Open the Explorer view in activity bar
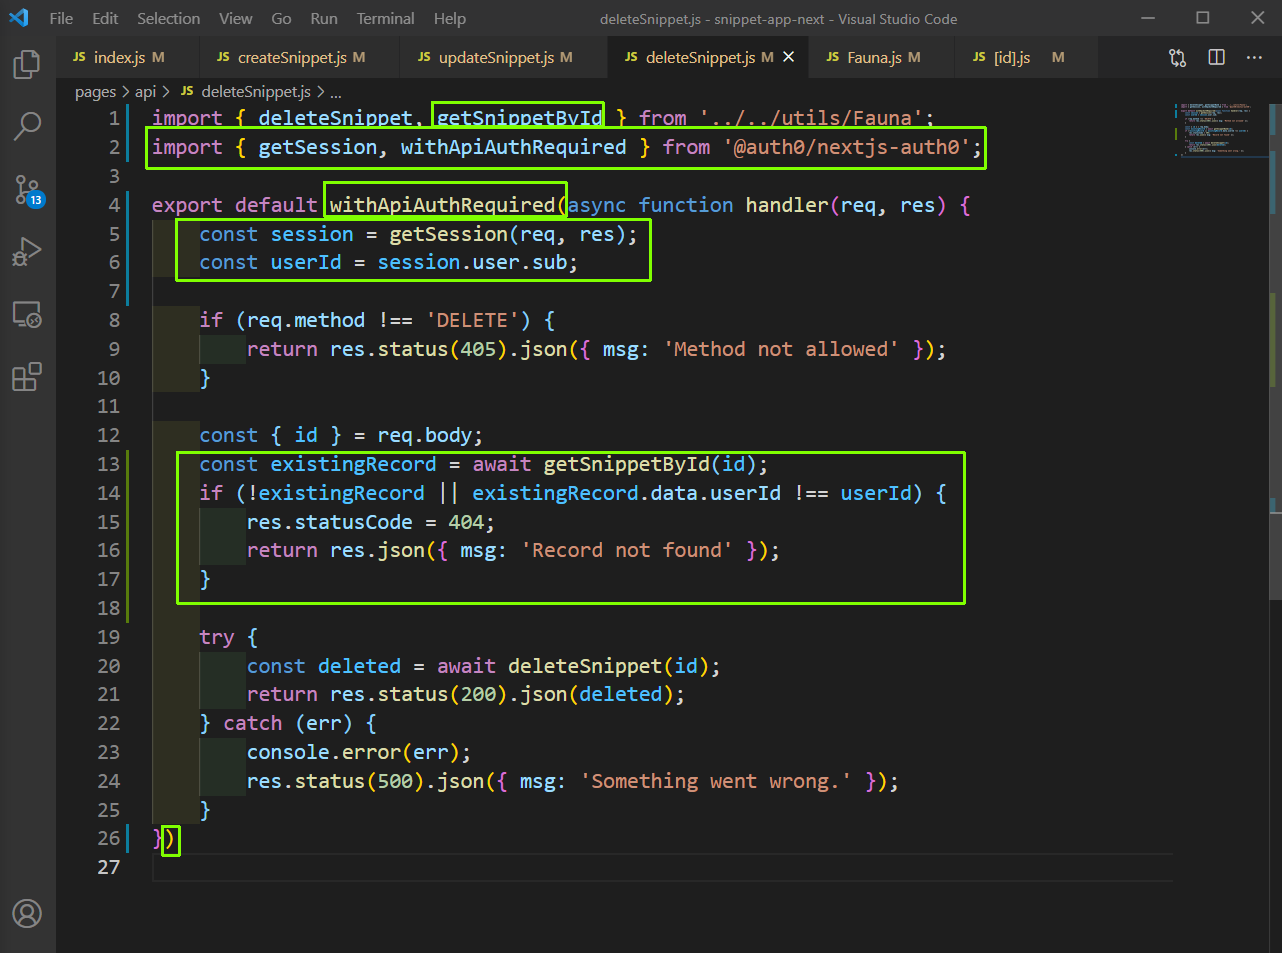The width and height of the screenshot is (1282, 953). [x=27, y=65]
